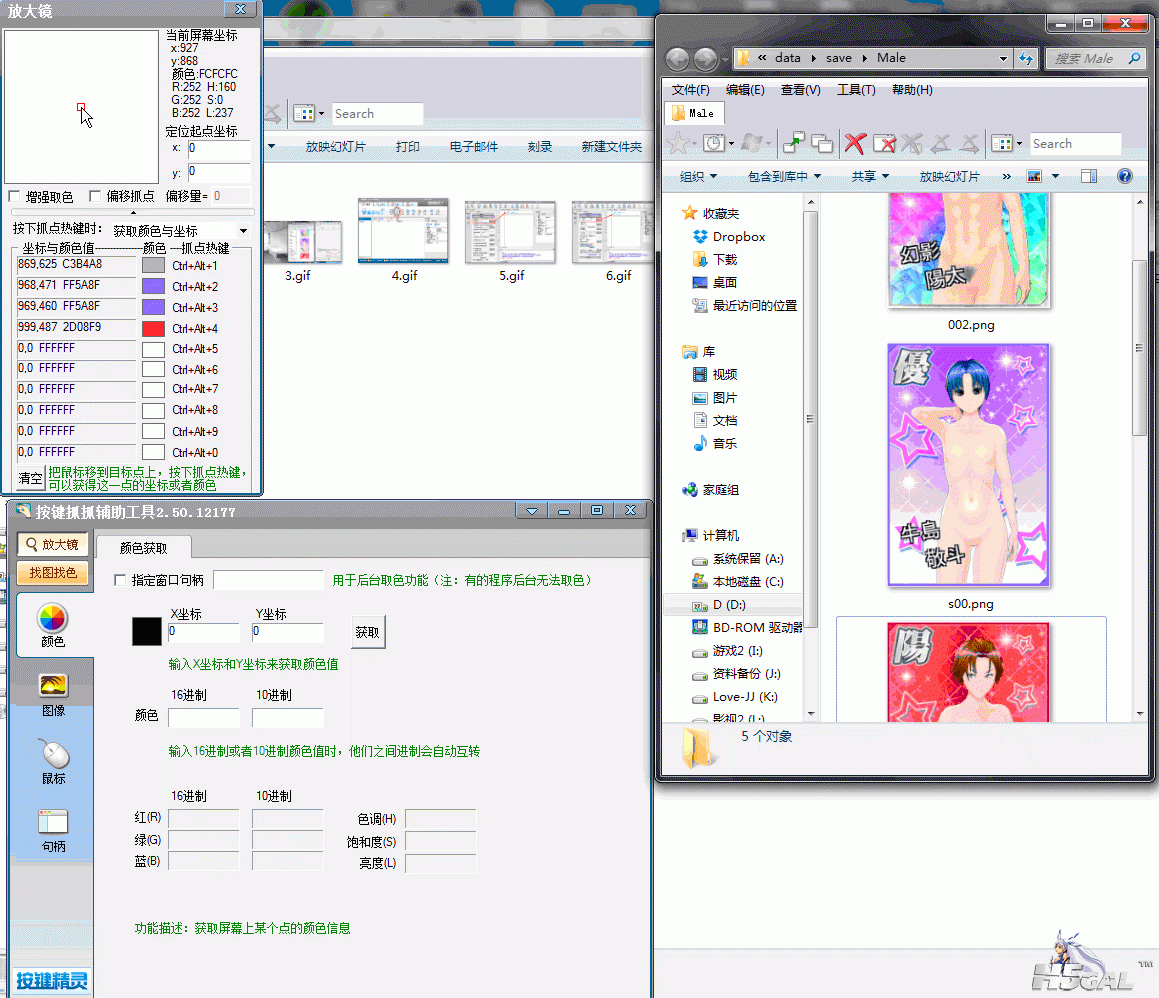Click the X坐标 input field
Image resolution: width=1159 pixels, height=998 pixels.
coord(203,631)
